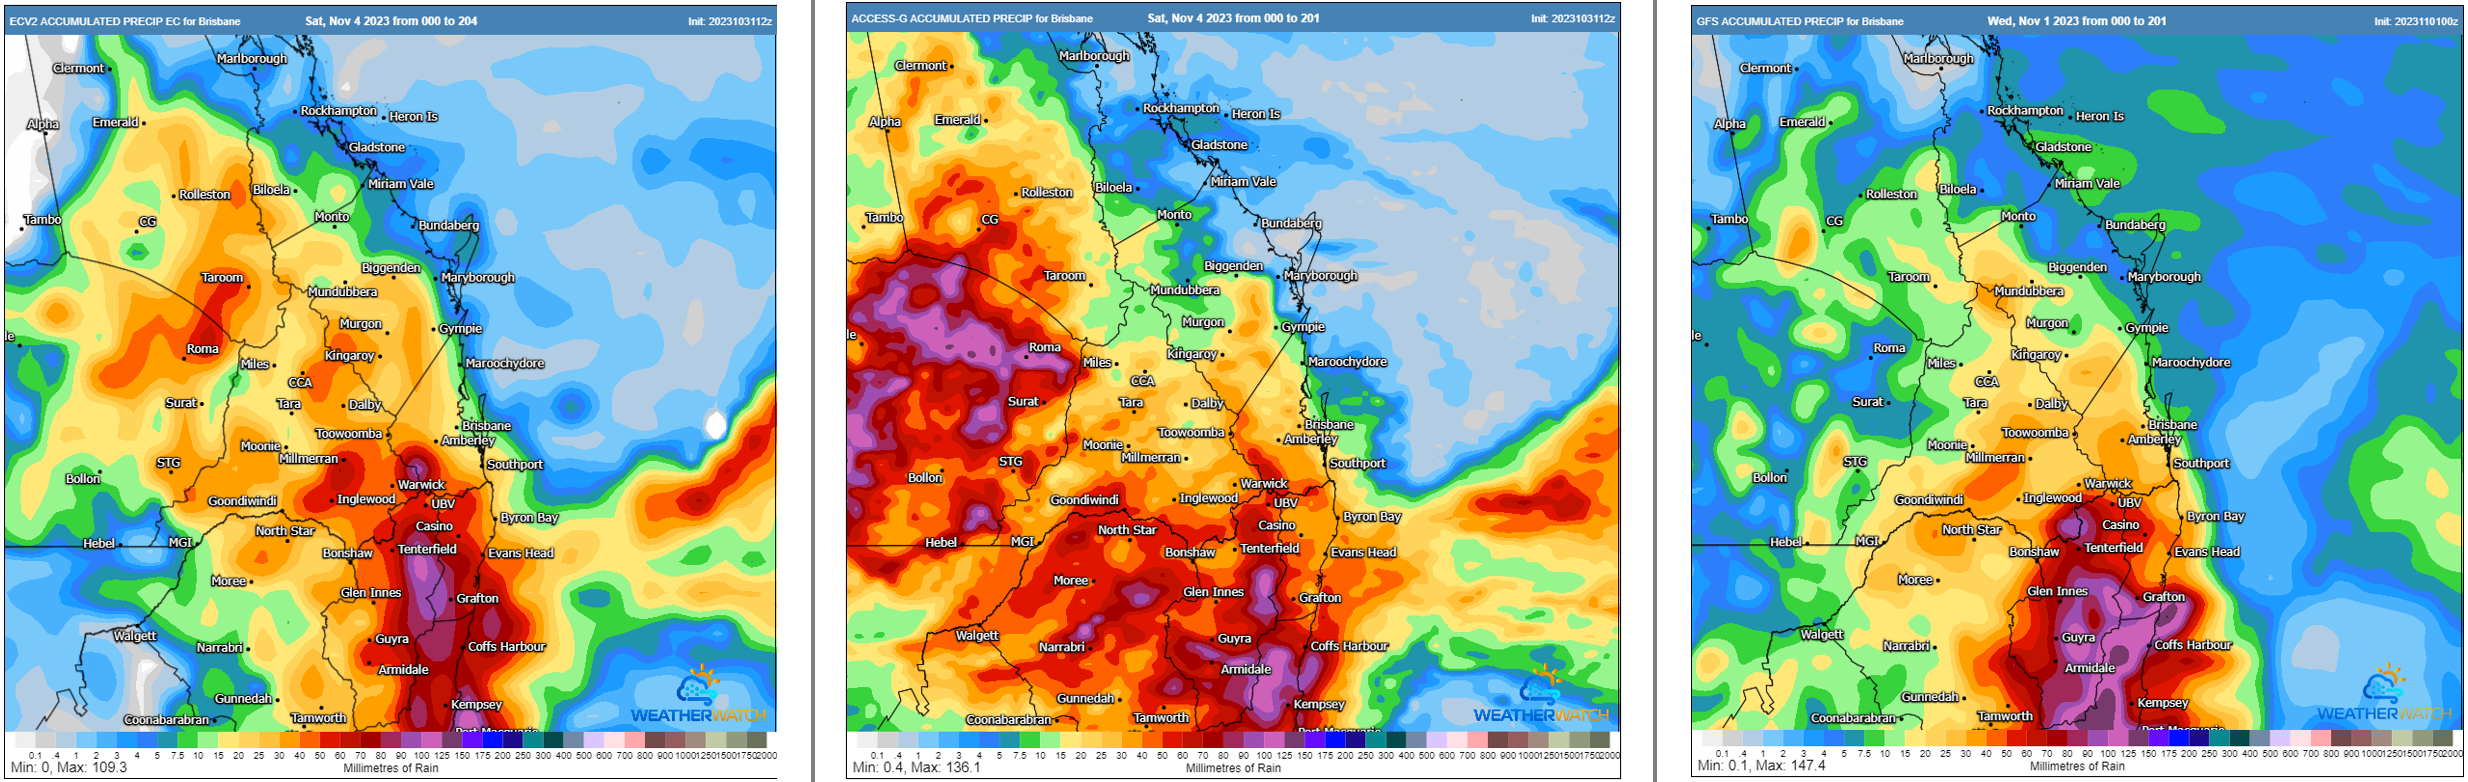This screenshot has height=782, width=2468.
Task: Click Tenterfield on the ECV2 map
Action: tap(427, 549)
